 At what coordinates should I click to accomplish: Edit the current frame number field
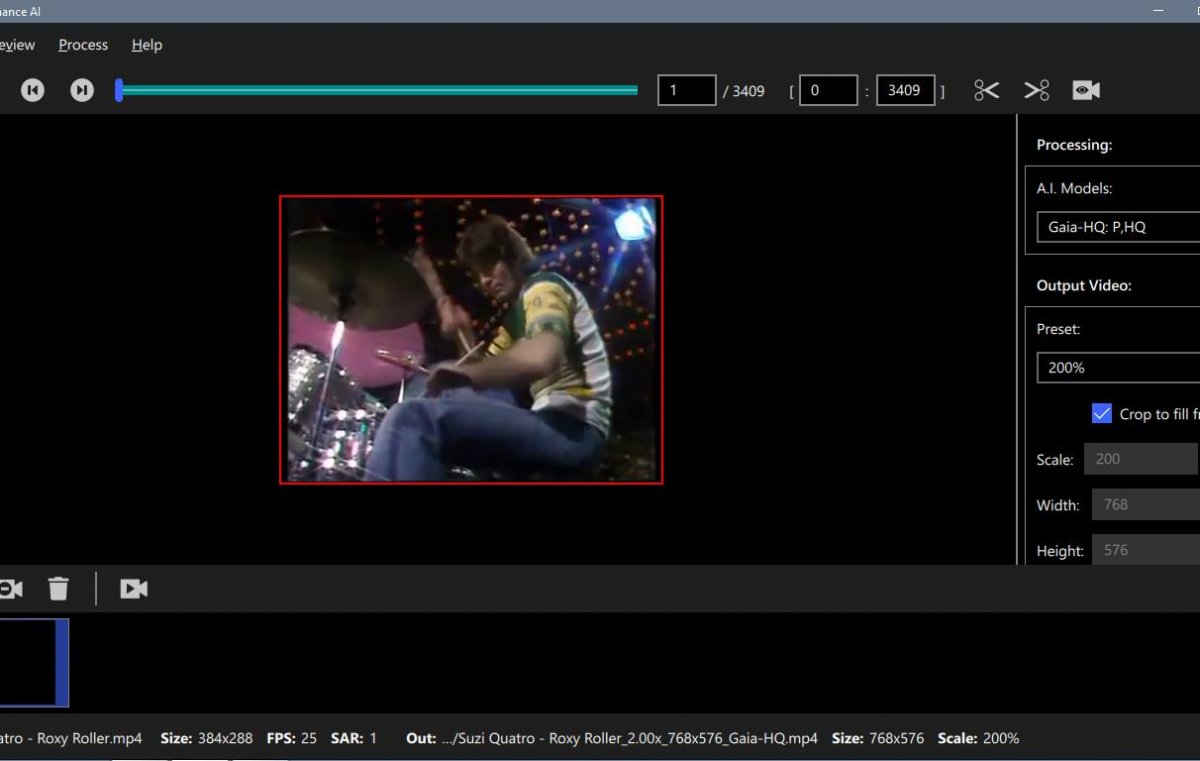tap(686, 90)
